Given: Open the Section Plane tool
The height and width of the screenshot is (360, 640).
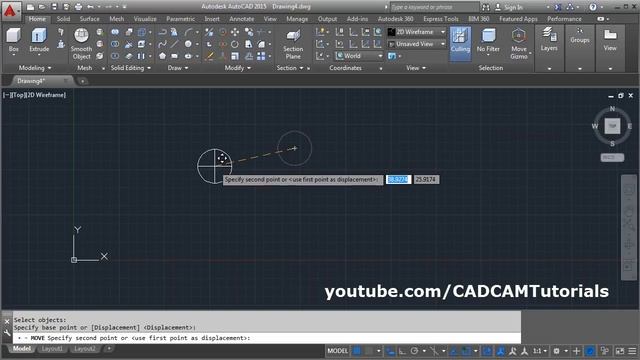Looking at the screenshot, I should 293,44.
